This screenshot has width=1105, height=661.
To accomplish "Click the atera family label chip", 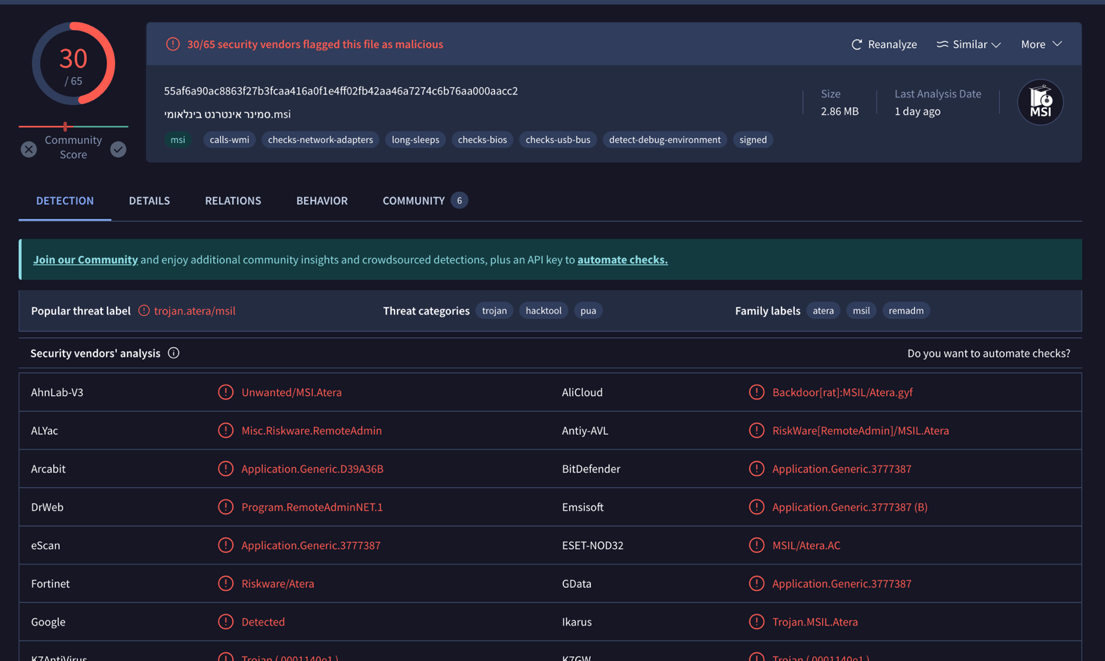I will point(823,311).
